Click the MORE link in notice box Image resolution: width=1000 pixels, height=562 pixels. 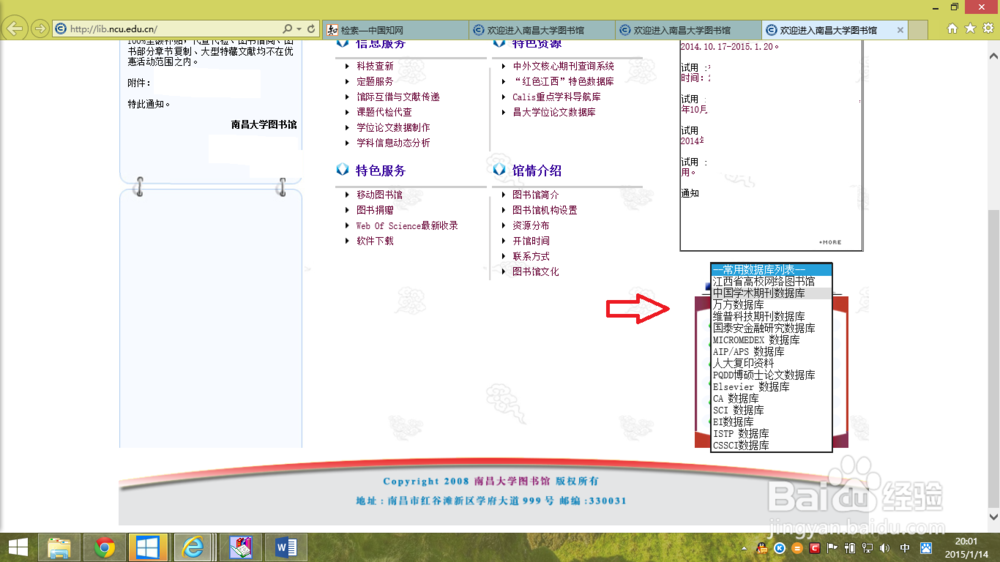point(830,242)
